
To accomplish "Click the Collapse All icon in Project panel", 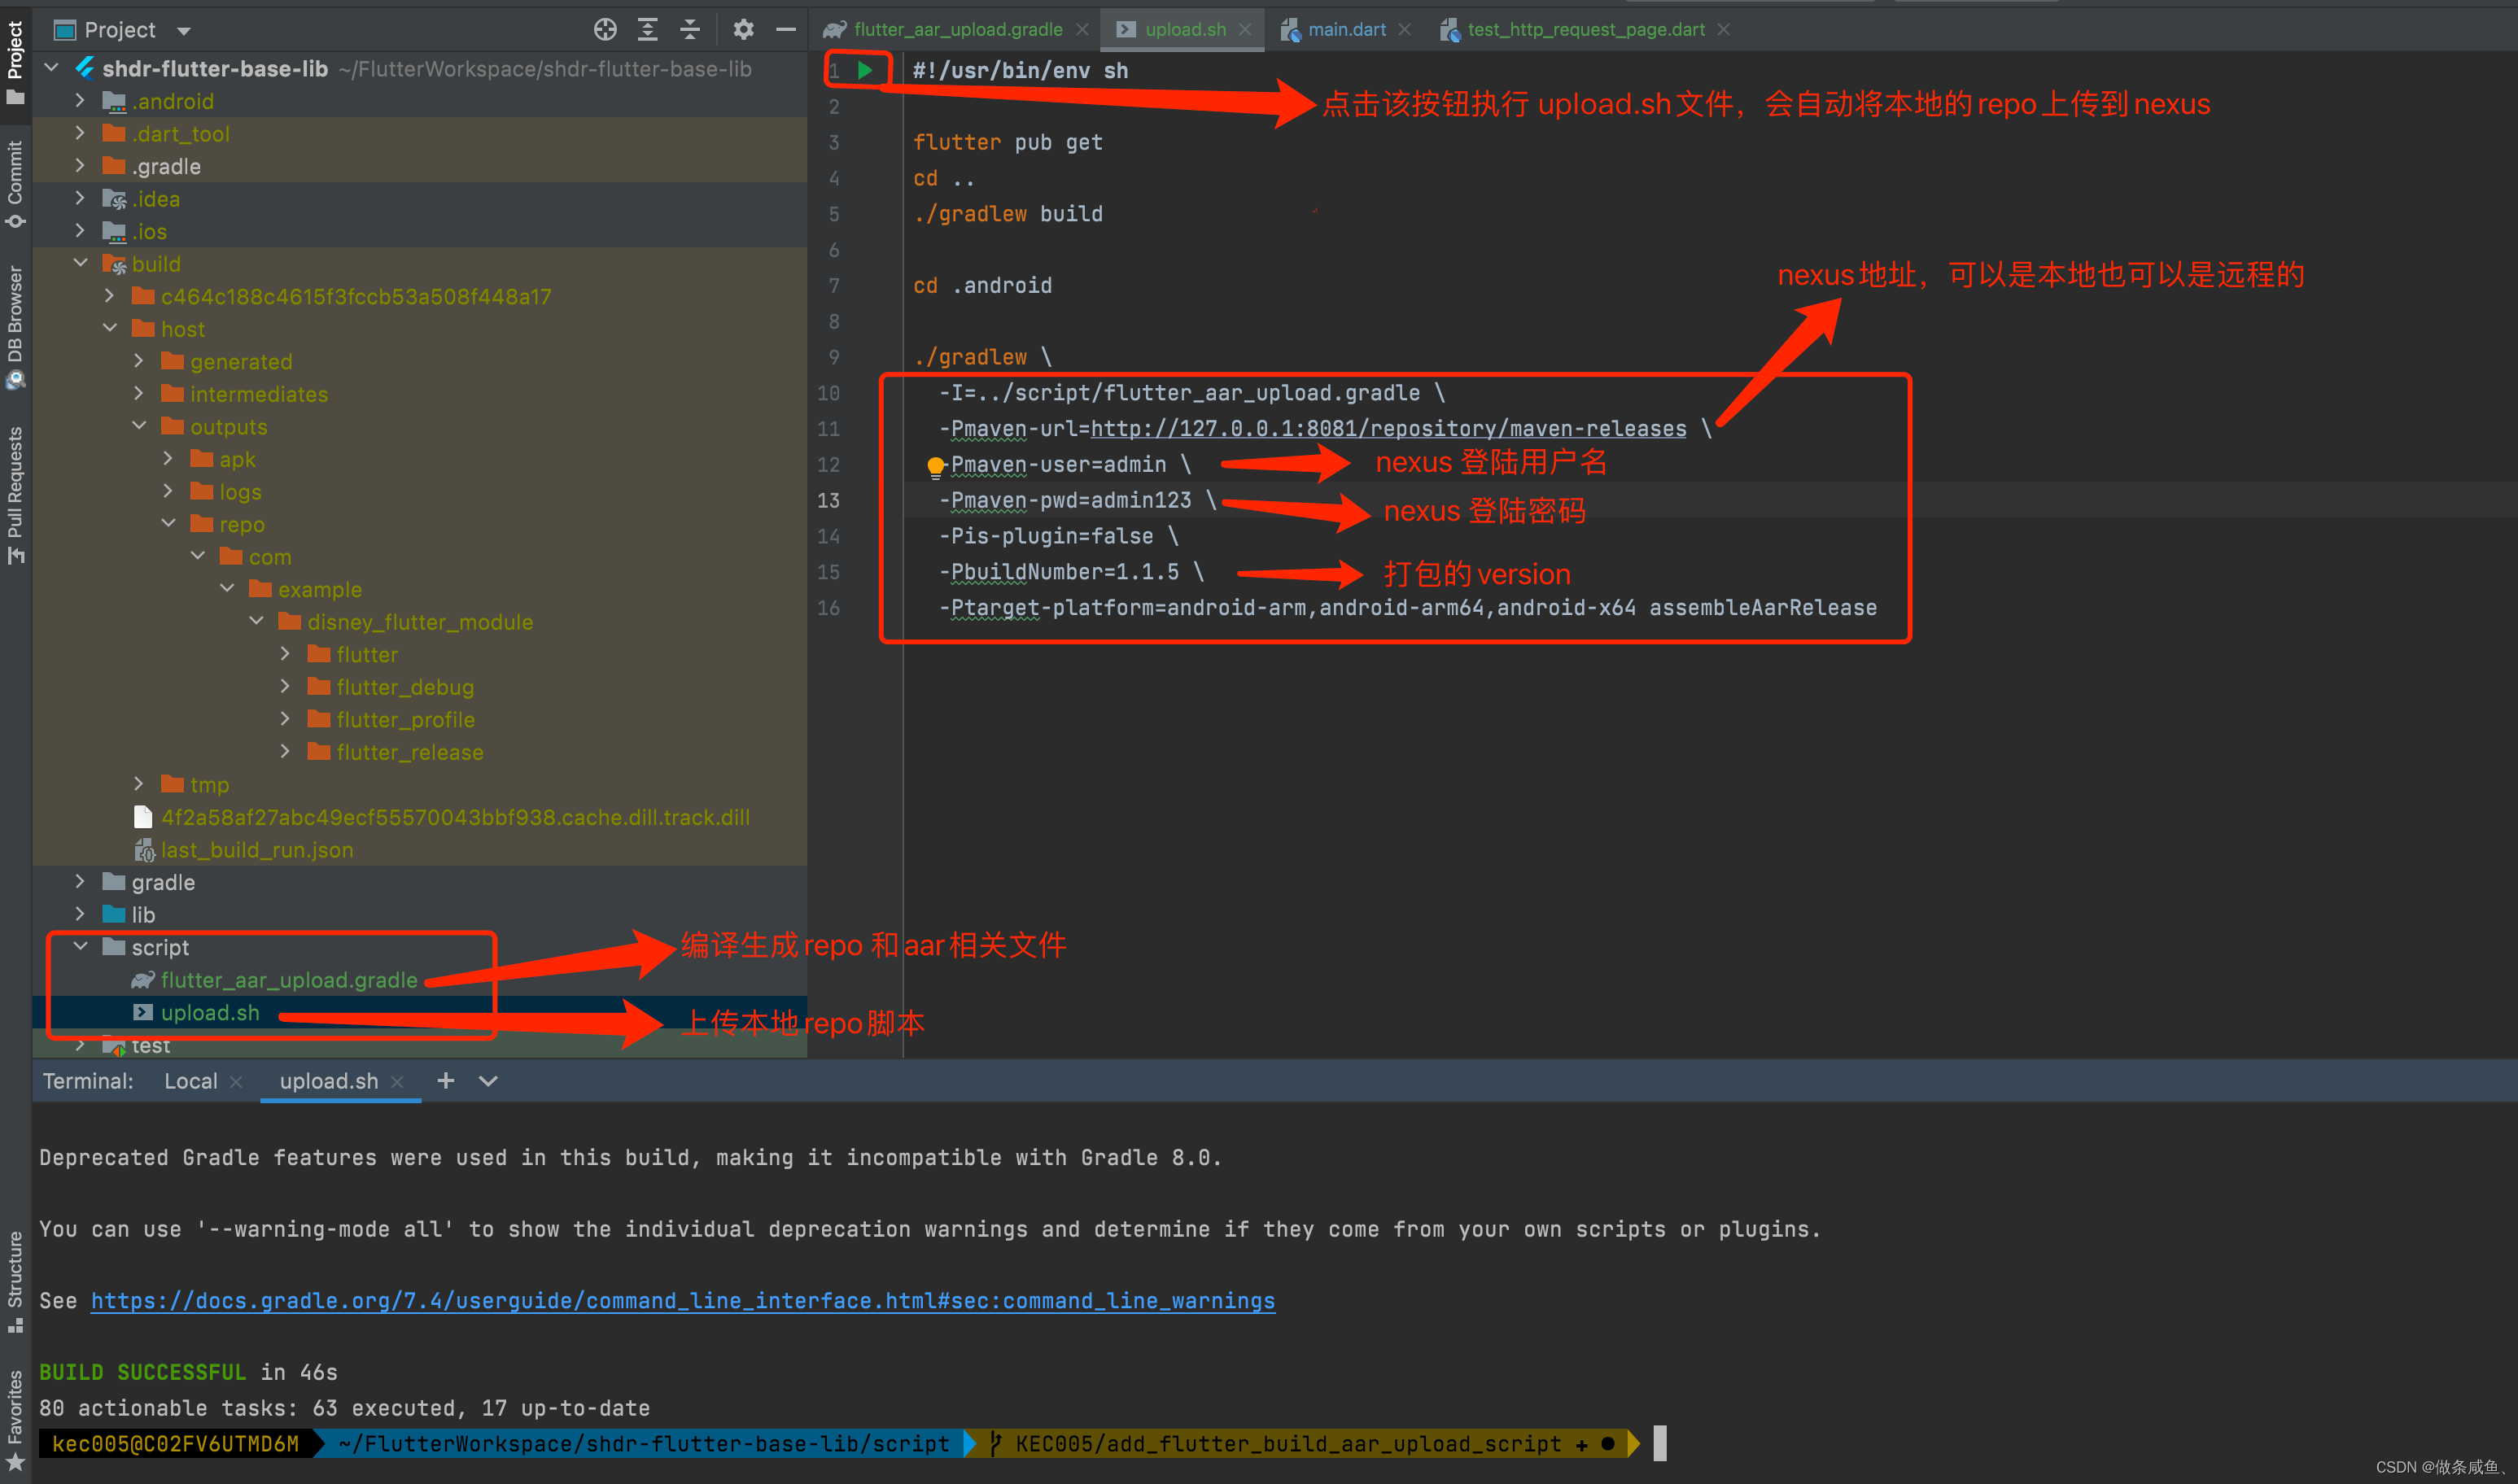I will click(x=690, y=30).
